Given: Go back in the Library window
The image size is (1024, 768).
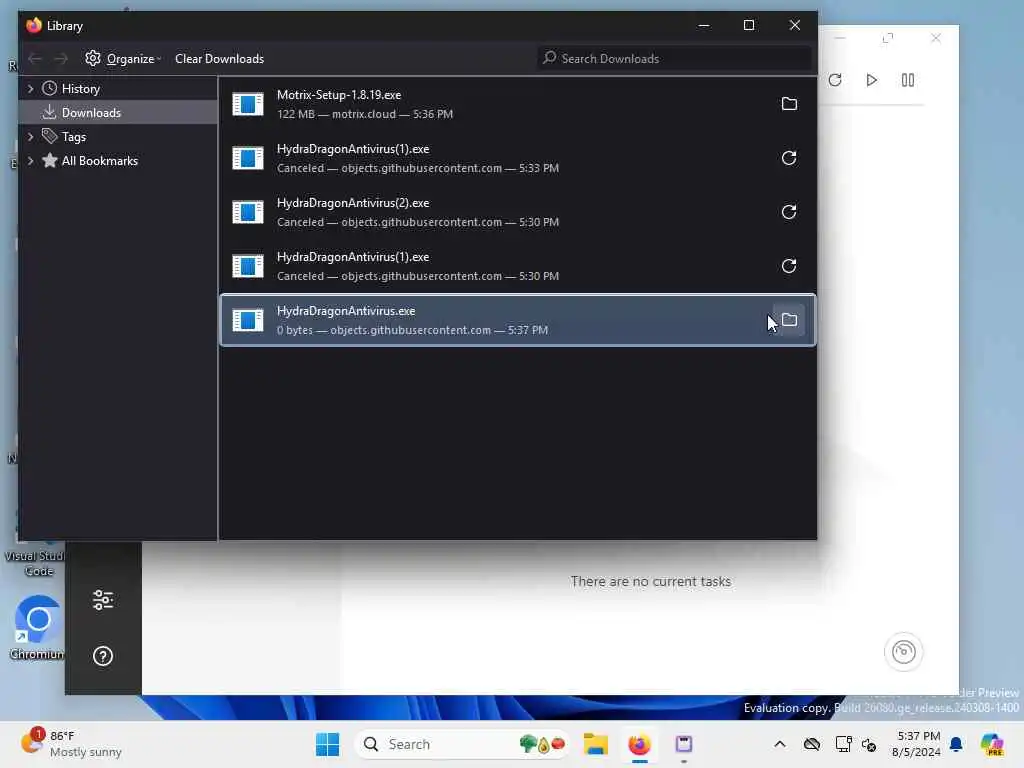Looking at the screenshot, I should tap(35, 59).
